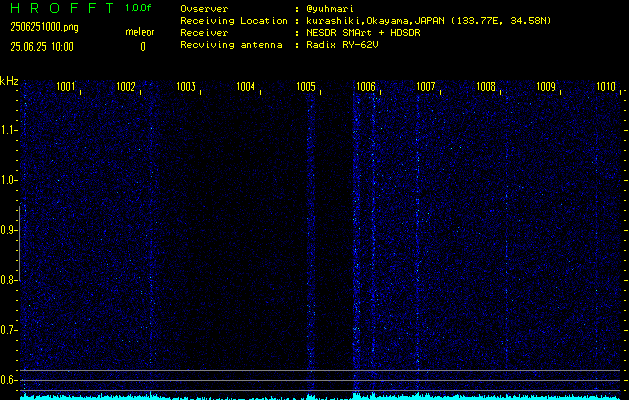Click the observer name @yuhmari
Screen dimensions: 629x400
(x=330, y=9)
